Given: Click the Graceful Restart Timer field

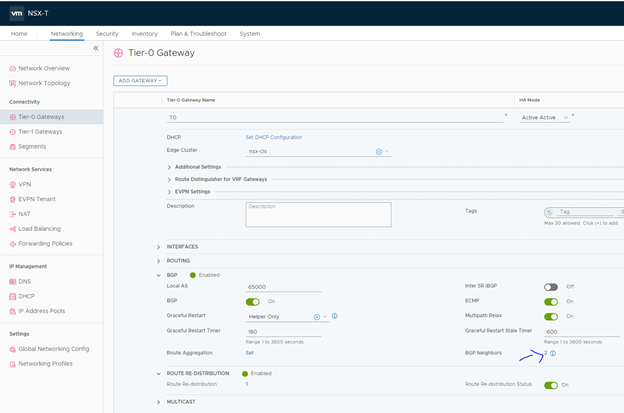Looking at the screenshot, I should tap(283, 332).
